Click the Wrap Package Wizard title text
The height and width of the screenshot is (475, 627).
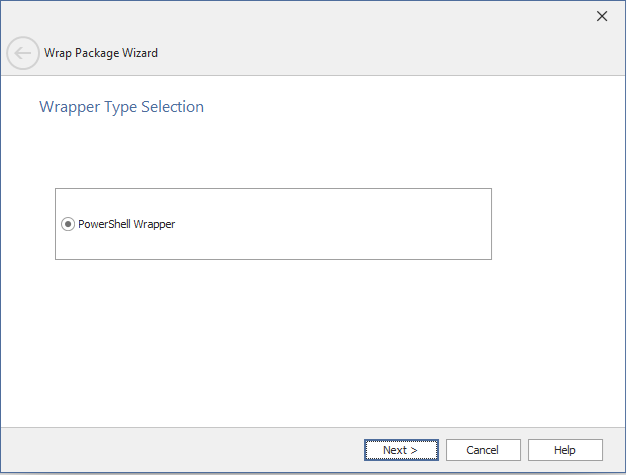coord(101,53)
